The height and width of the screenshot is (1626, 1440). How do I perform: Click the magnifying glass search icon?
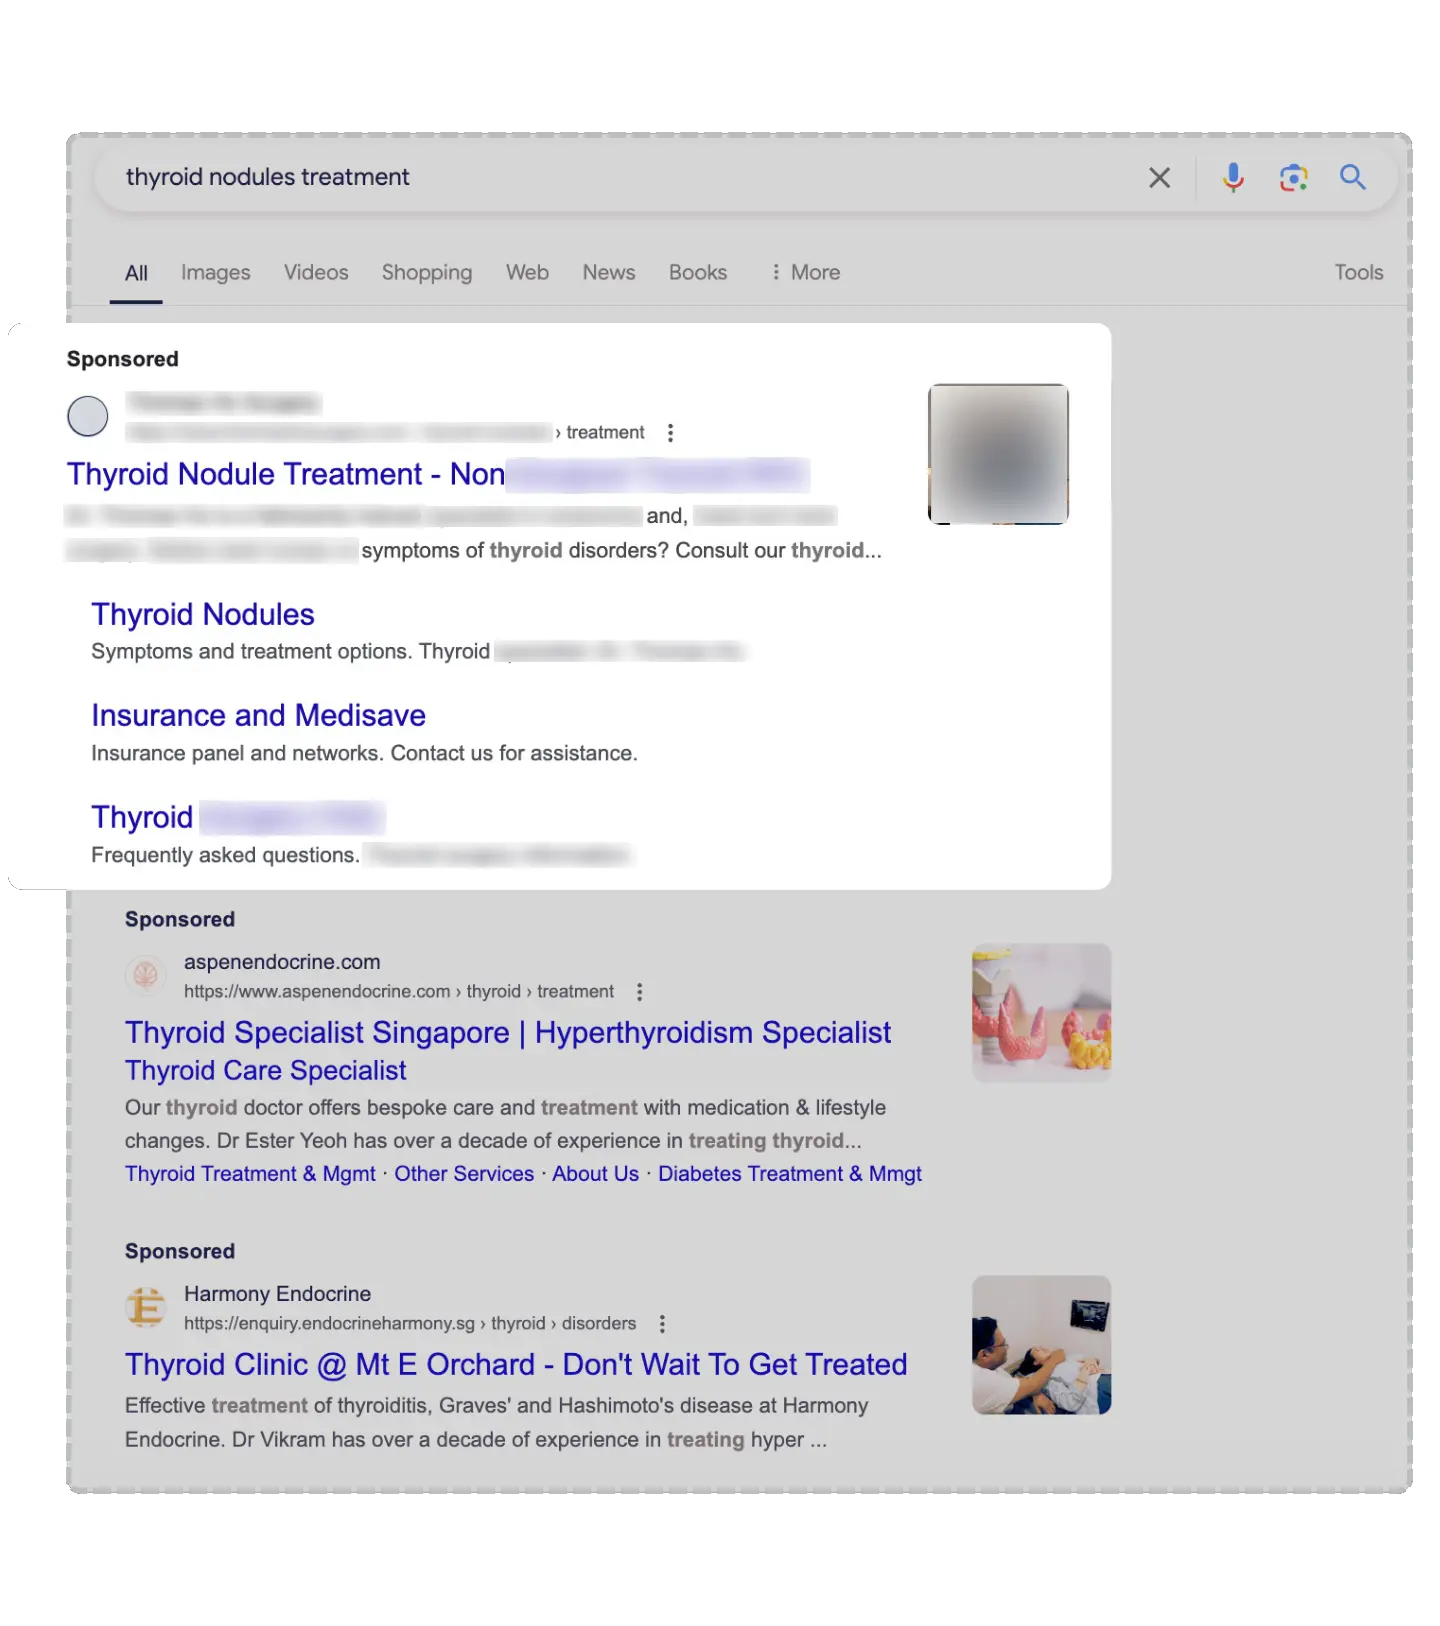pyautogui.click(x=1353, y=178)
